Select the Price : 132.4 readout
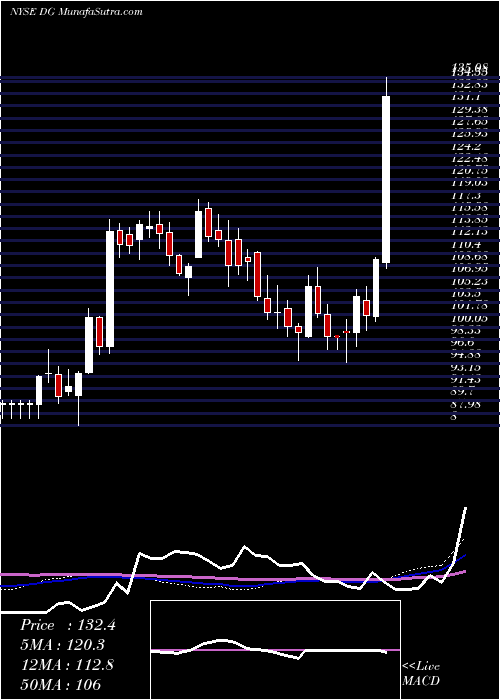The image size is (500, 700). tap(68, 625)
